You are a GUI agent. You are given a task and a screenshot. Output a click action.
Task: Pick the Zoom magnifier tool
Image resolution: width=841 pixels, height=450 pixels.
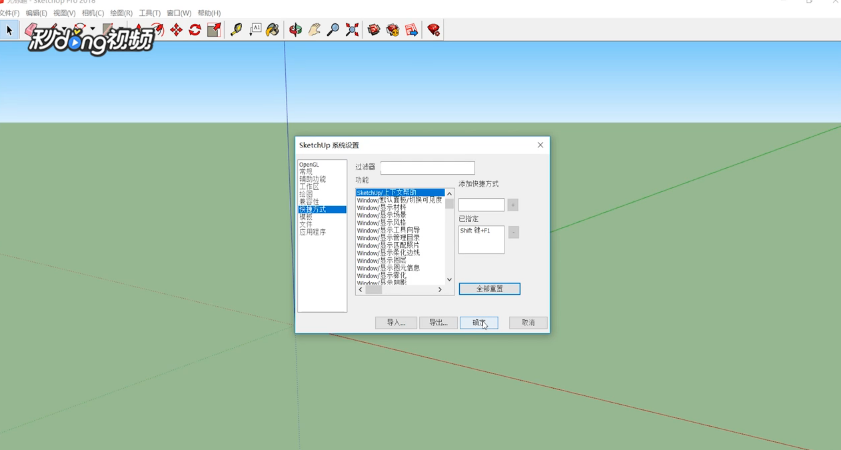point(333,30)
